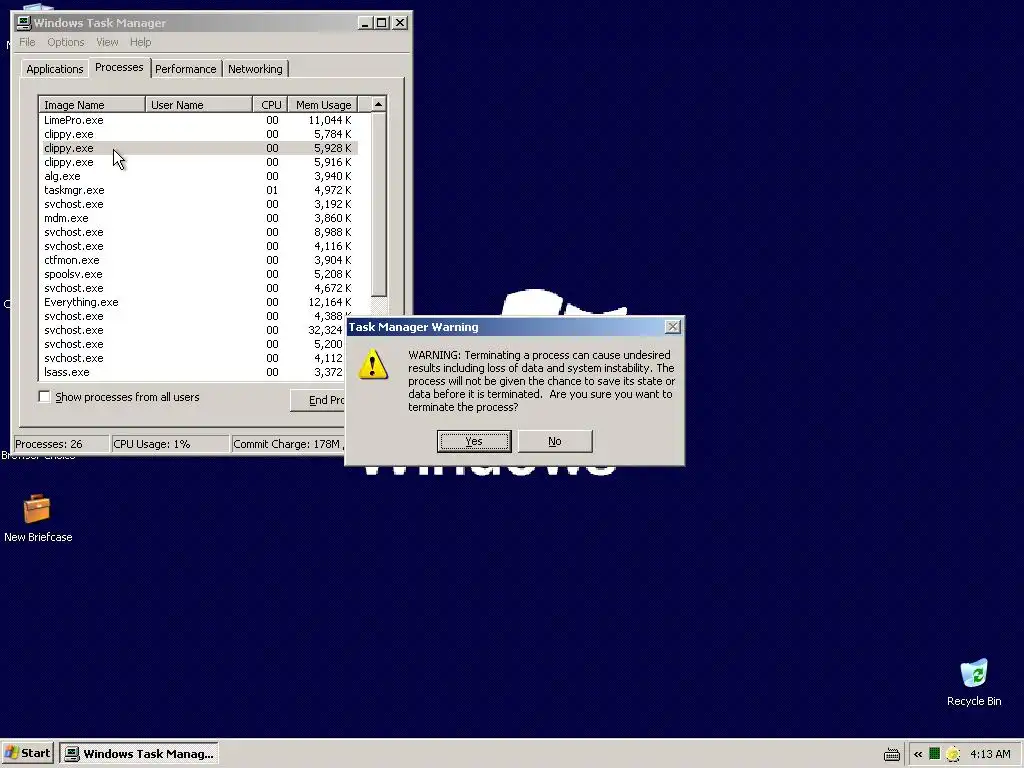Maximize the Windows Task Manager window

(x=381, y=23)
